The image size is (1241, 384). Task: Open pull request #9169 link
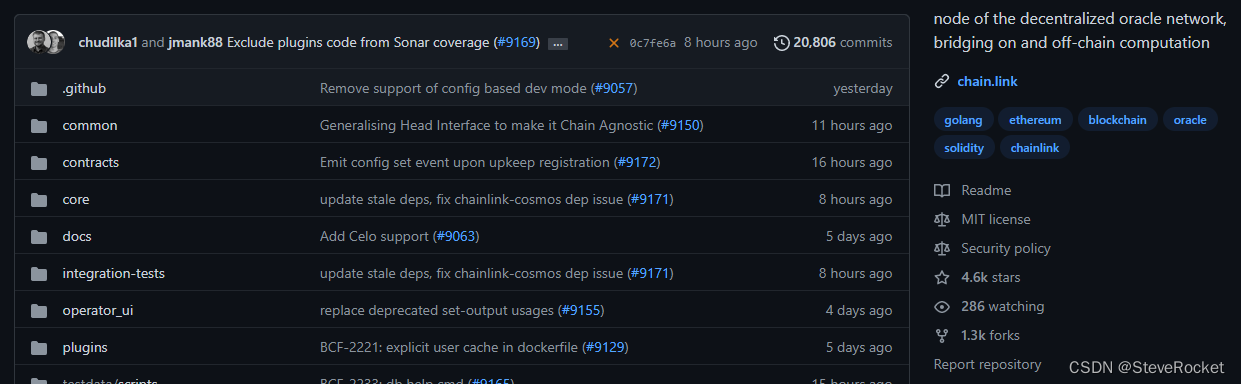coord(517,42)
